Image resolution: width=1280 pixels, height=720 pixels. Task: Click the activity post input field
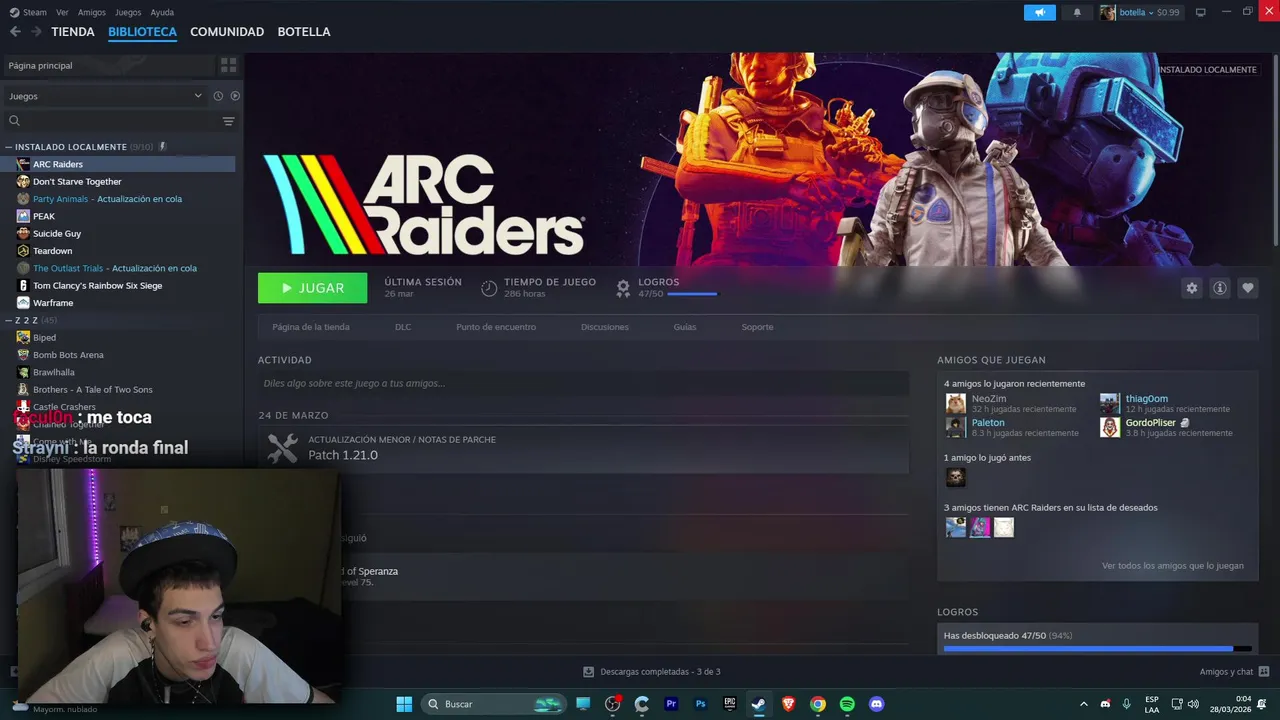click(583, 383)
